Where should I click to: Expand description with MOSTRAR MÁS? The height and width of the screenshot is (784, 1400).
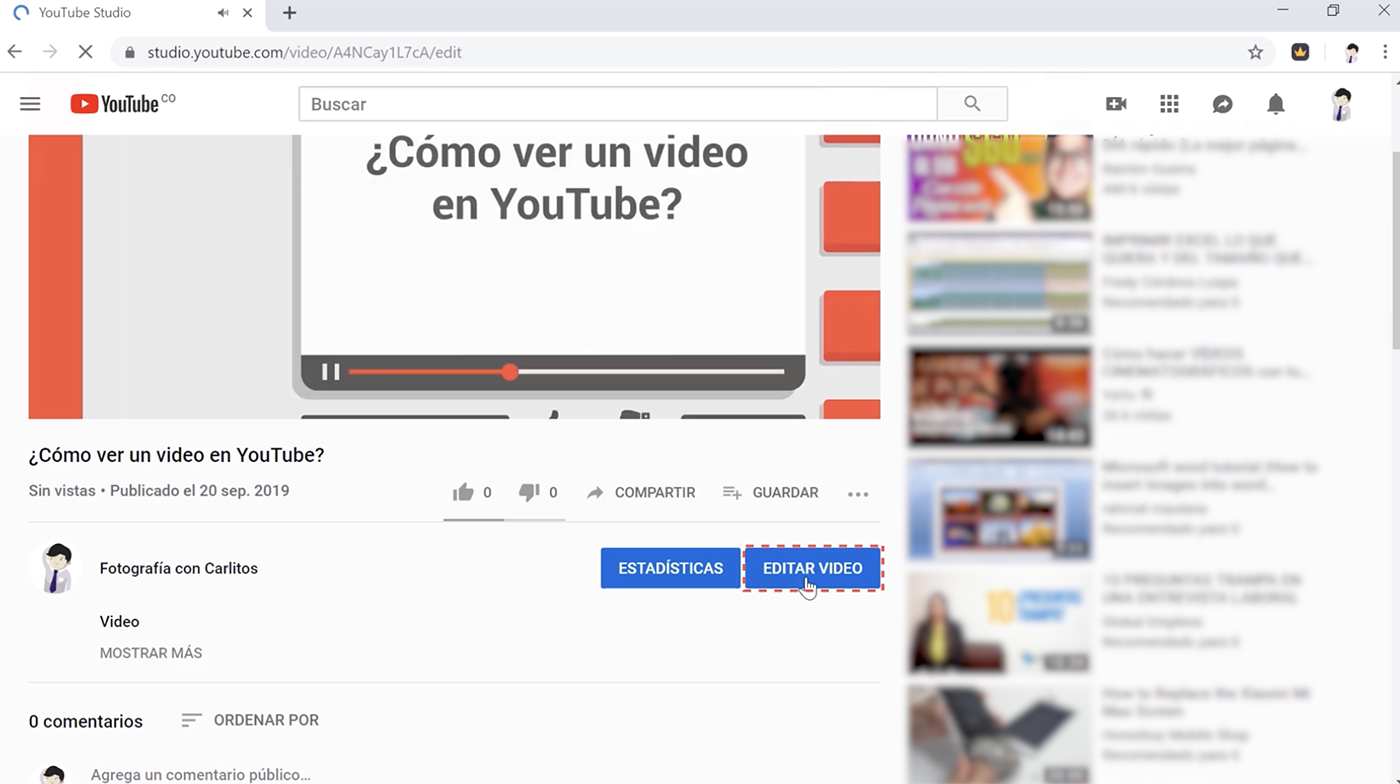coord(151,653)
